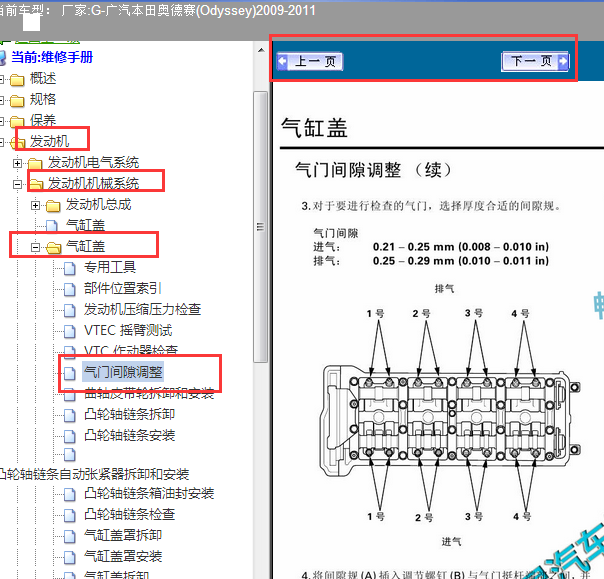Open VTC 作动器检查 page
The height and width of the screenshot is (579, 604).
click(x=131, y=350)
